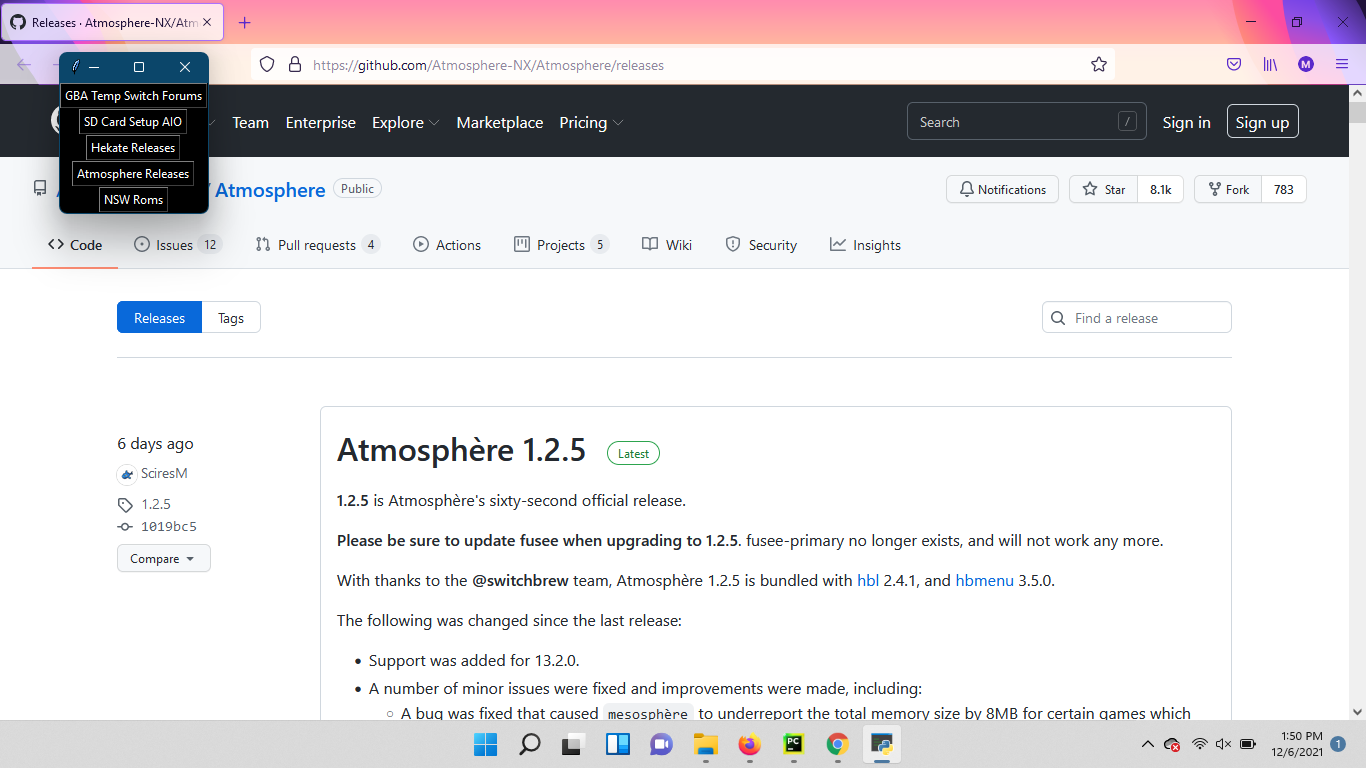Viewport: 1366px width, 768px height.
Task: Click the NSW Roms button
Action: [x=134, y=200]
